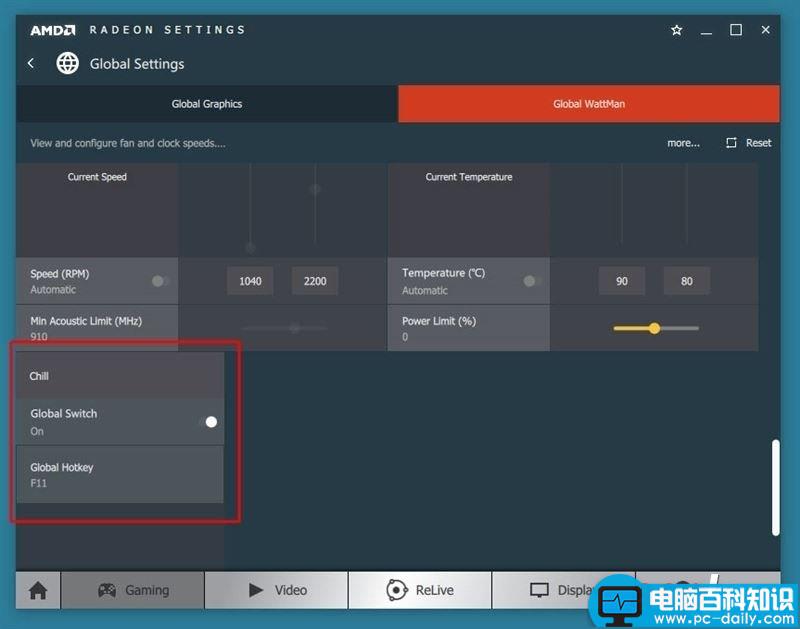Screen dimensions: 800x629
Task: Click the vertical scrollbar thumb
Action: [776, 487]
